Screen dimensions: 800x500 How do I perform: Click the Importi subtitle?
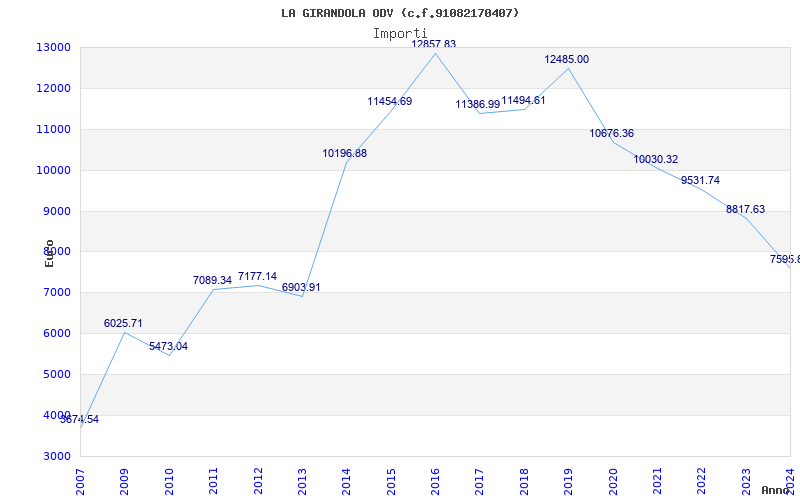point(400,34)
